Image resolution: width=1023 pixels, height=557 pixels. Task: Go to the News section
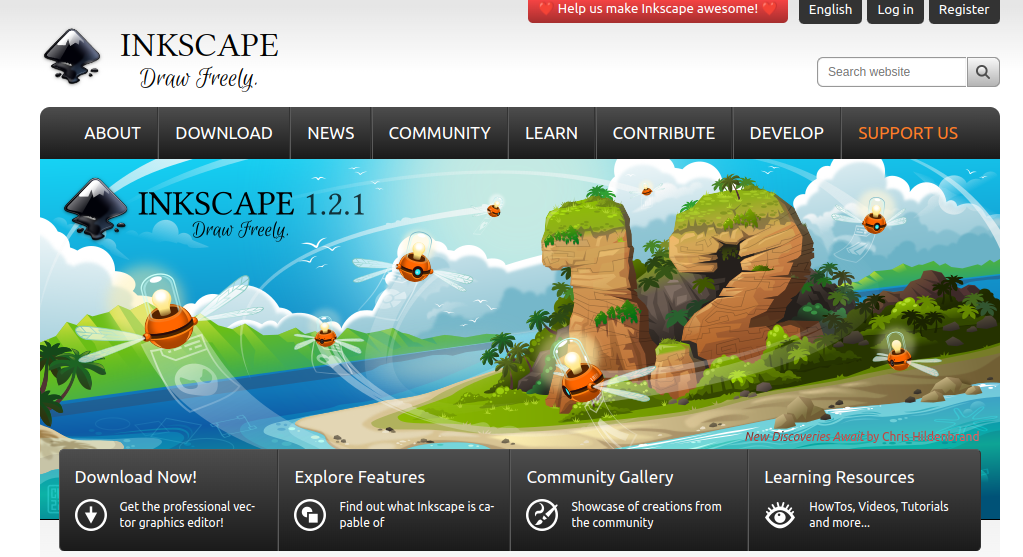(331, 133)
